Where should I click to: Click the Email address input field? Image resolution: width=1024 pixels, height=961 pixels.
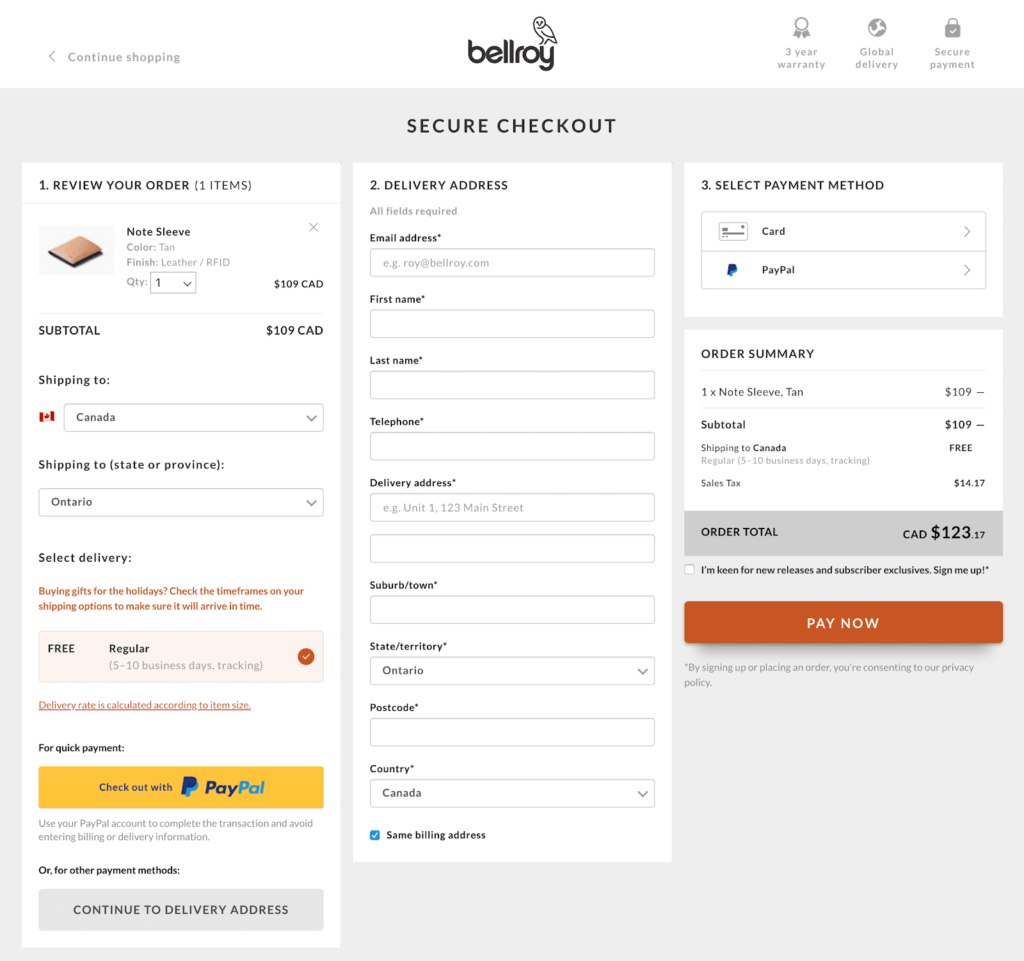(x=512, y=263)
